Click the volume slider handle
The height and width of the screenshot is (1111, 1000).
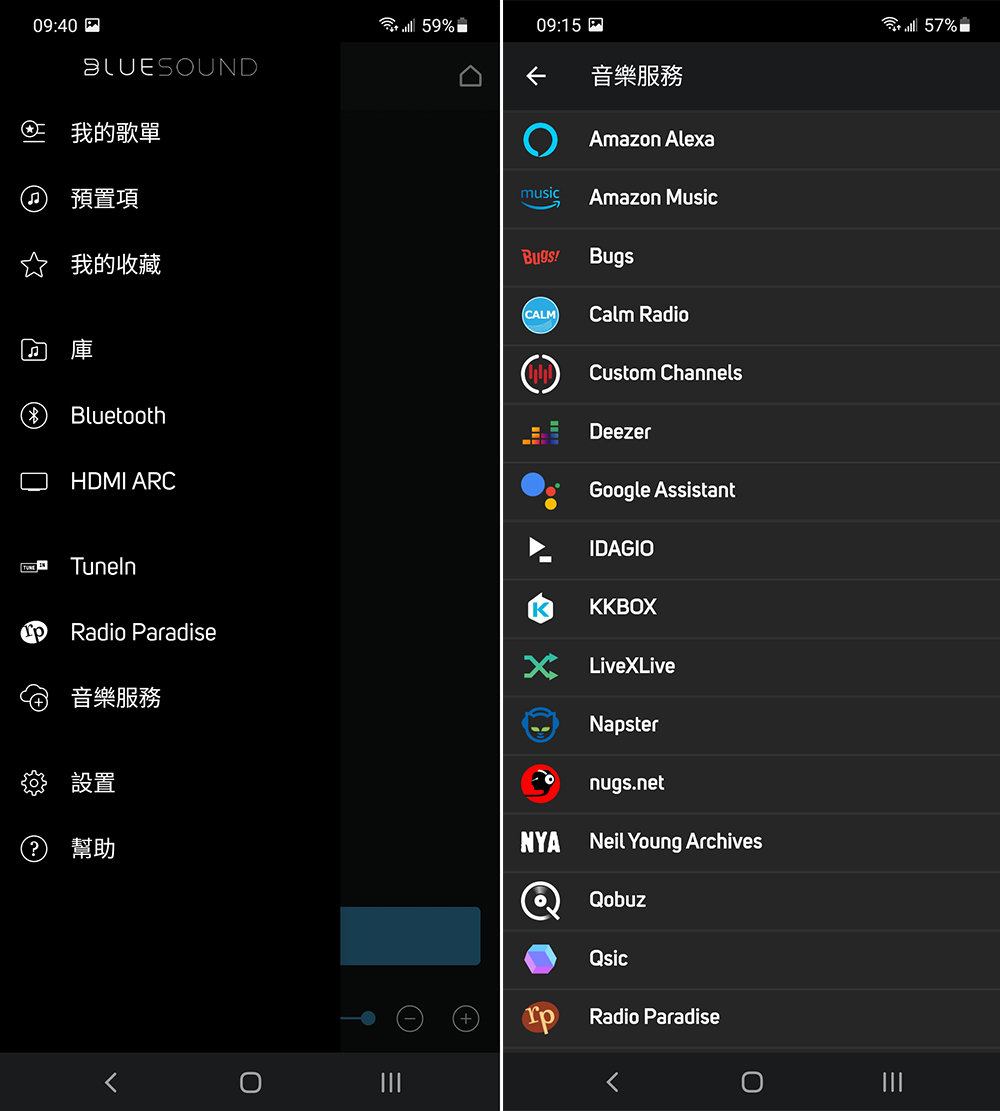pos(368,1019)
